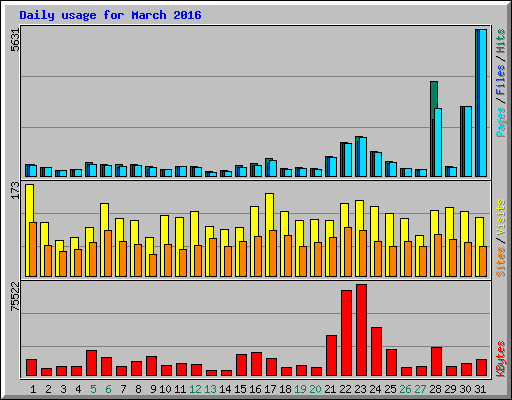
Task: Click day label 15 on the x-axis
Action: pyautogui.click(x=240, y=389)
